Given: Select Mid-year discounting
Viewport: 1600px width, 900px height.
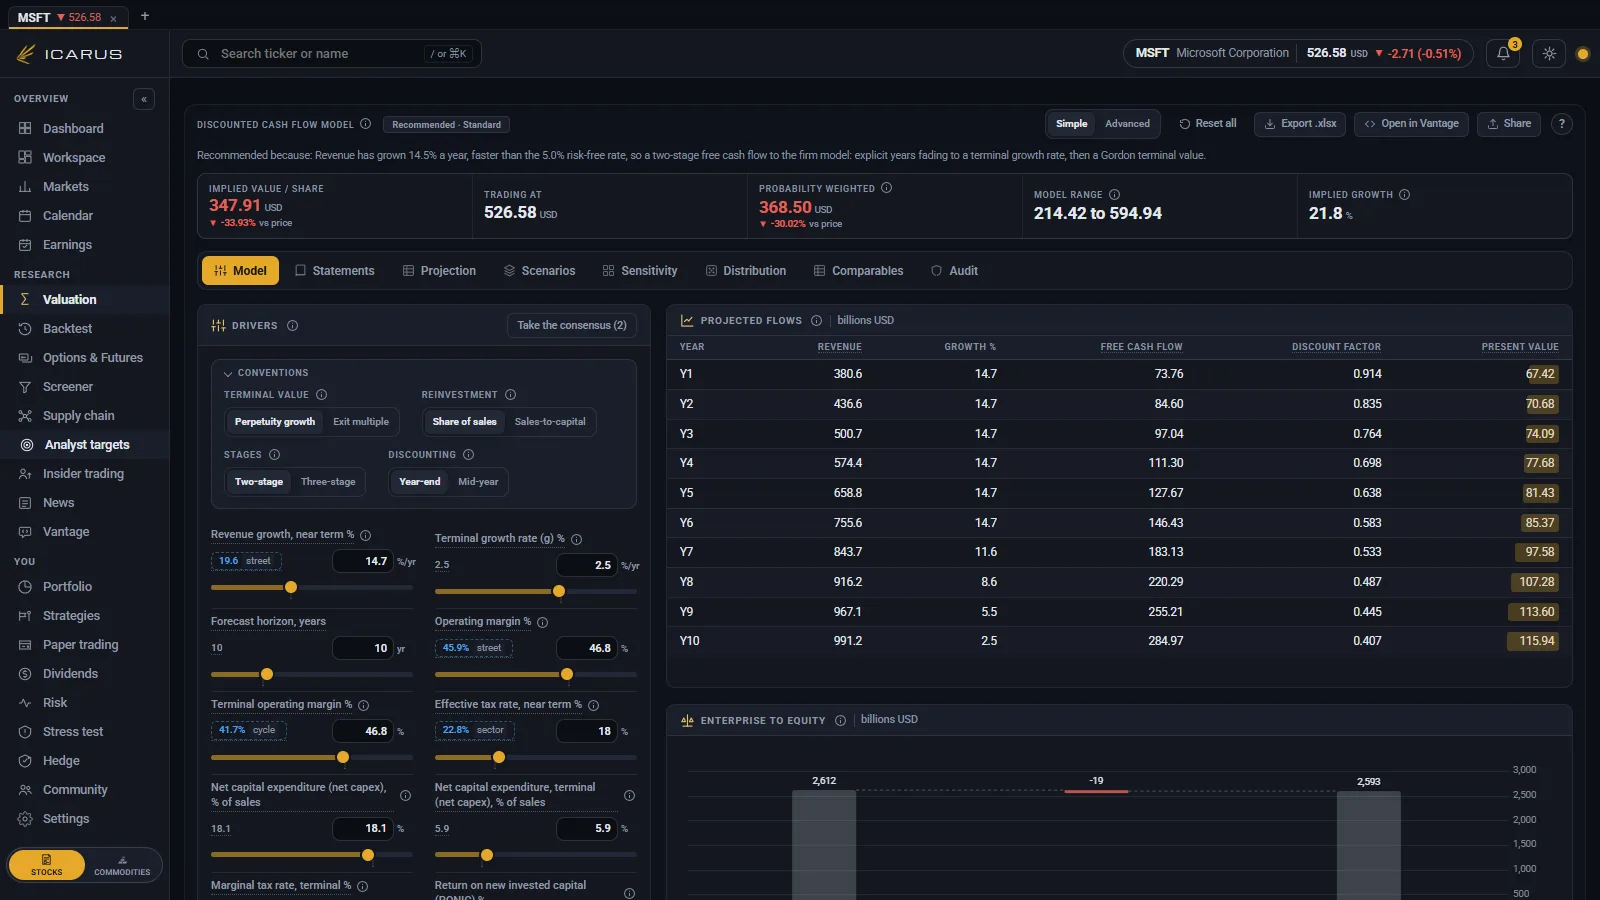Looking at the screenshot, I should pos(478,482).
